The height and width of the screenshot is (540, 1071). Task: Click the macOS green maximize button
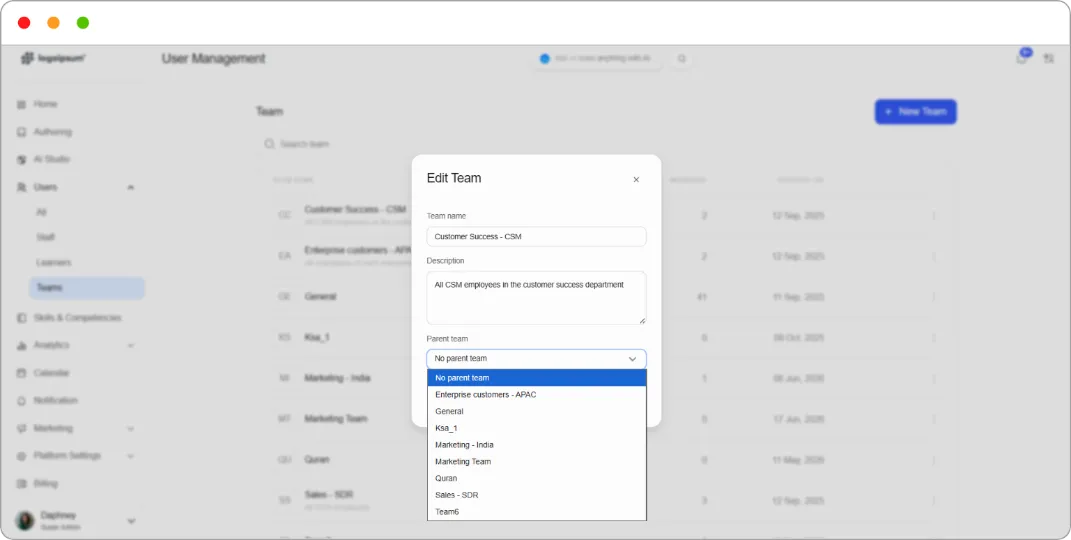pyautogui.click(x=83, y=23)
